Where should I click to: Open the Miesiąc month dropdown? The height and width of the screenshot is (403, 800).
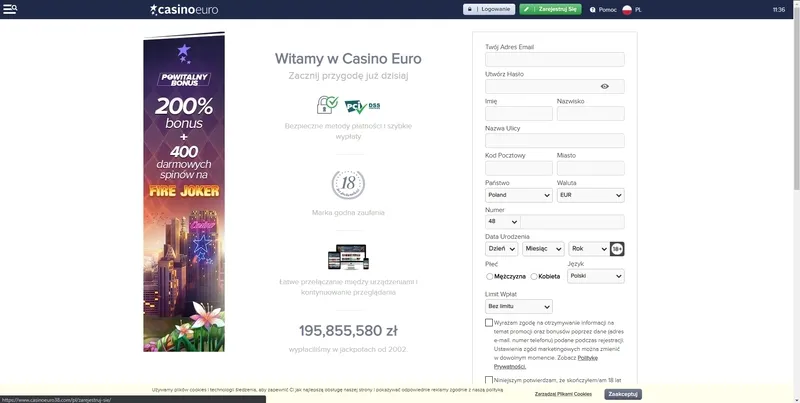(543, 249)
